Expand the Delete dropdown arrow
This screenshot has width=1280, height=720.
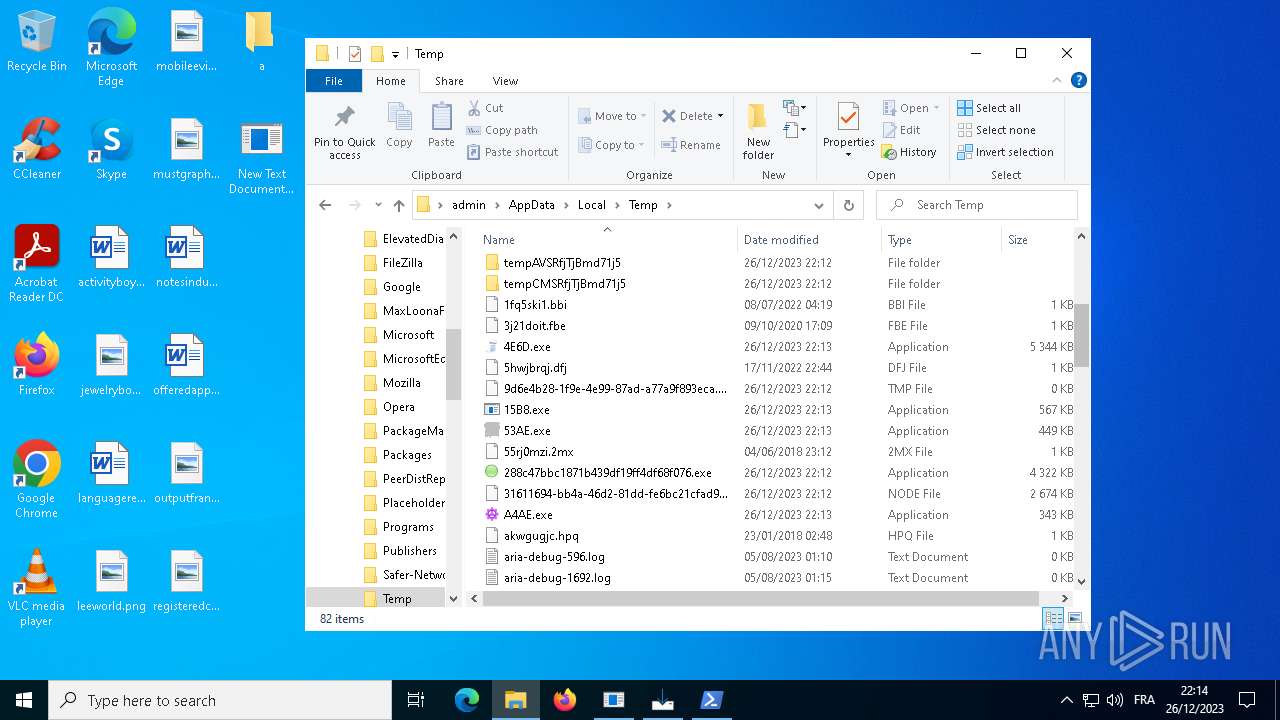click(720, 116)
